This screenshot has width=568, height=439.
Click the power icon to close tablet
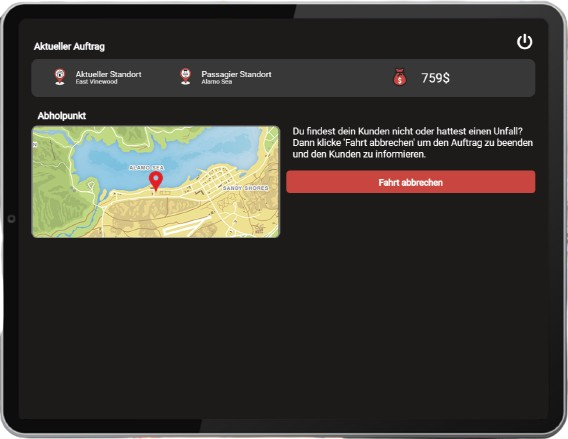[524, 42]
